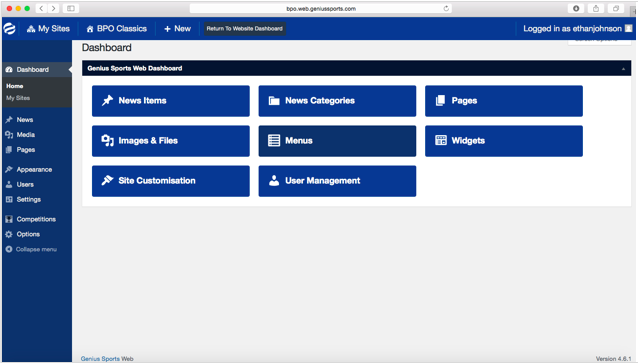Click the widgets icon on Widgets tile
This screenshot has height=363, width=638.
pos(441,140)
